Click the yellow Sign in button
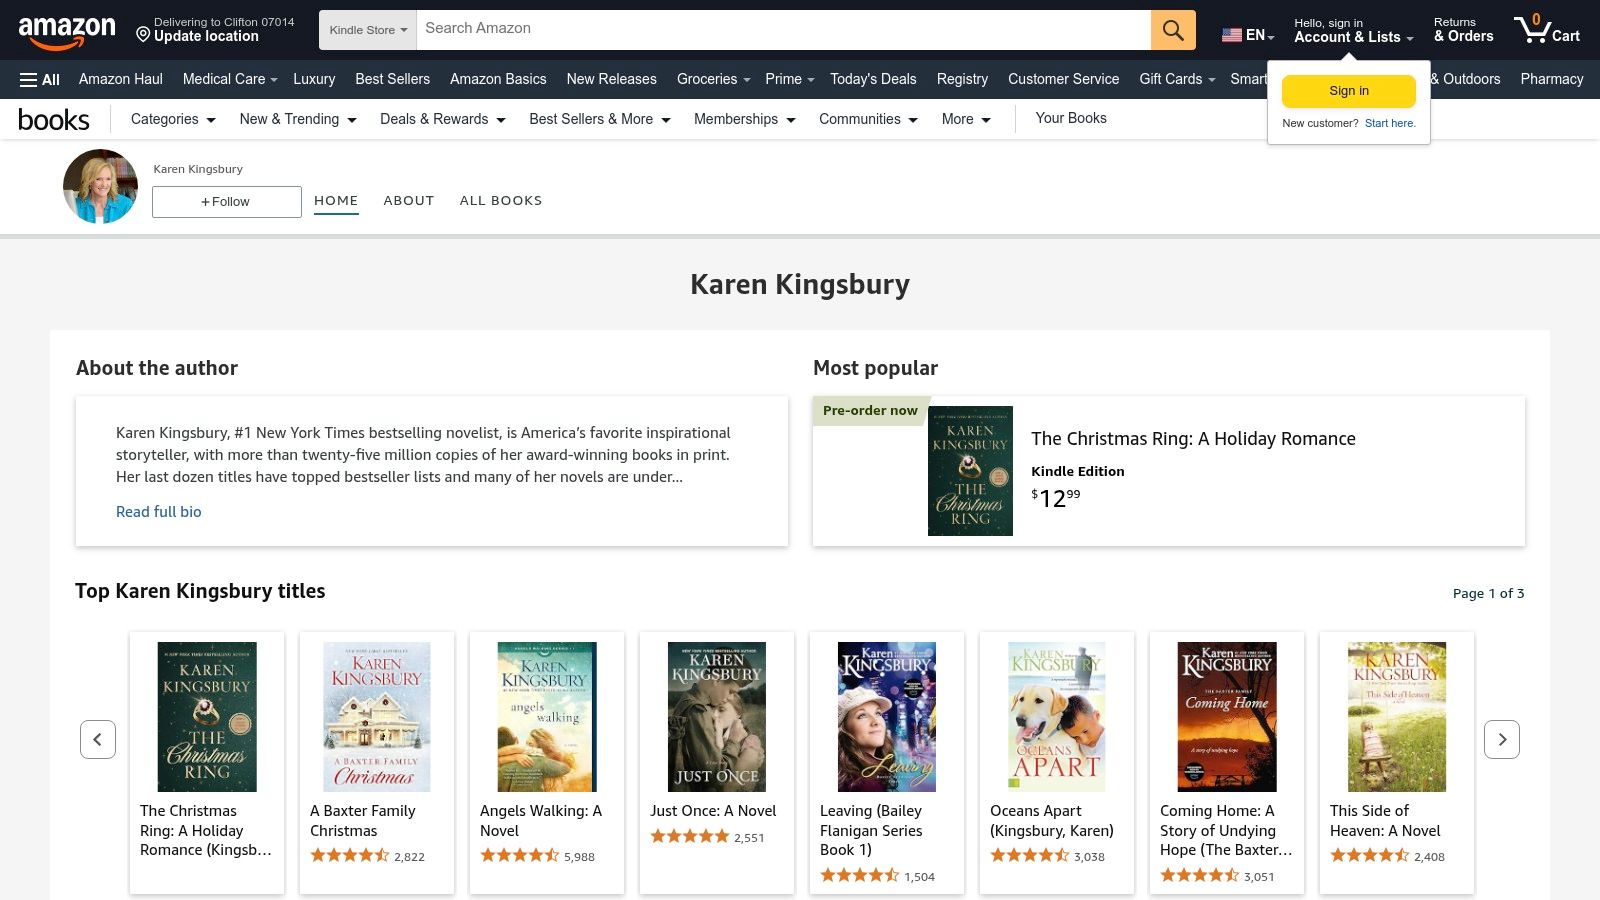 [x=1349, y=91]
